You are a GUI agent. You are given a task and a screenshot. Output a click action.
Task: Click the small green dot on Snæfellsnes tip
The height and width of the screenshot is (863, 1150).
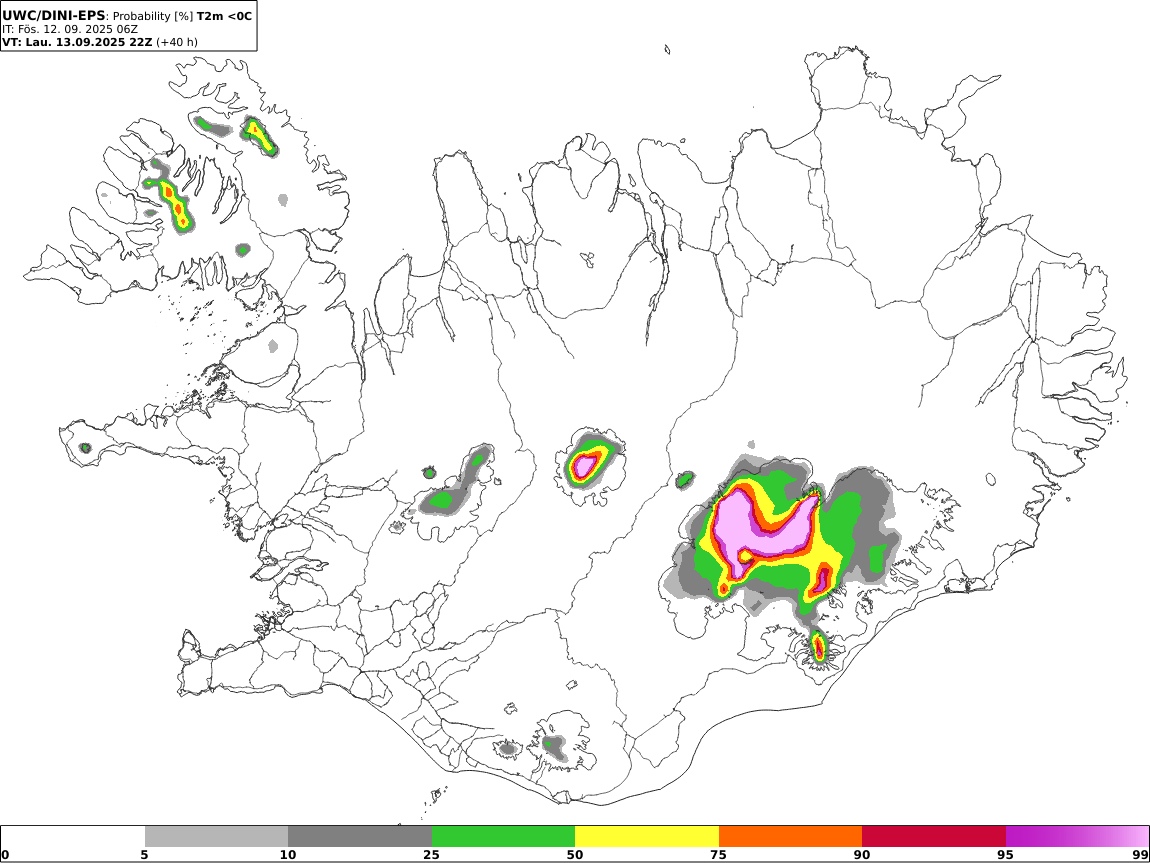(x=85, y=447)
